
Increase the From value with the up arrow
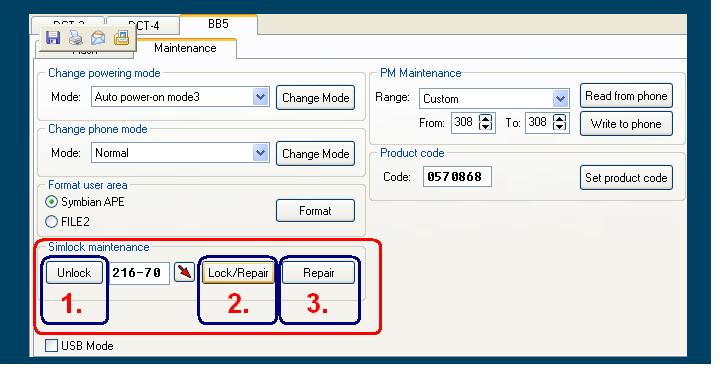485,118
